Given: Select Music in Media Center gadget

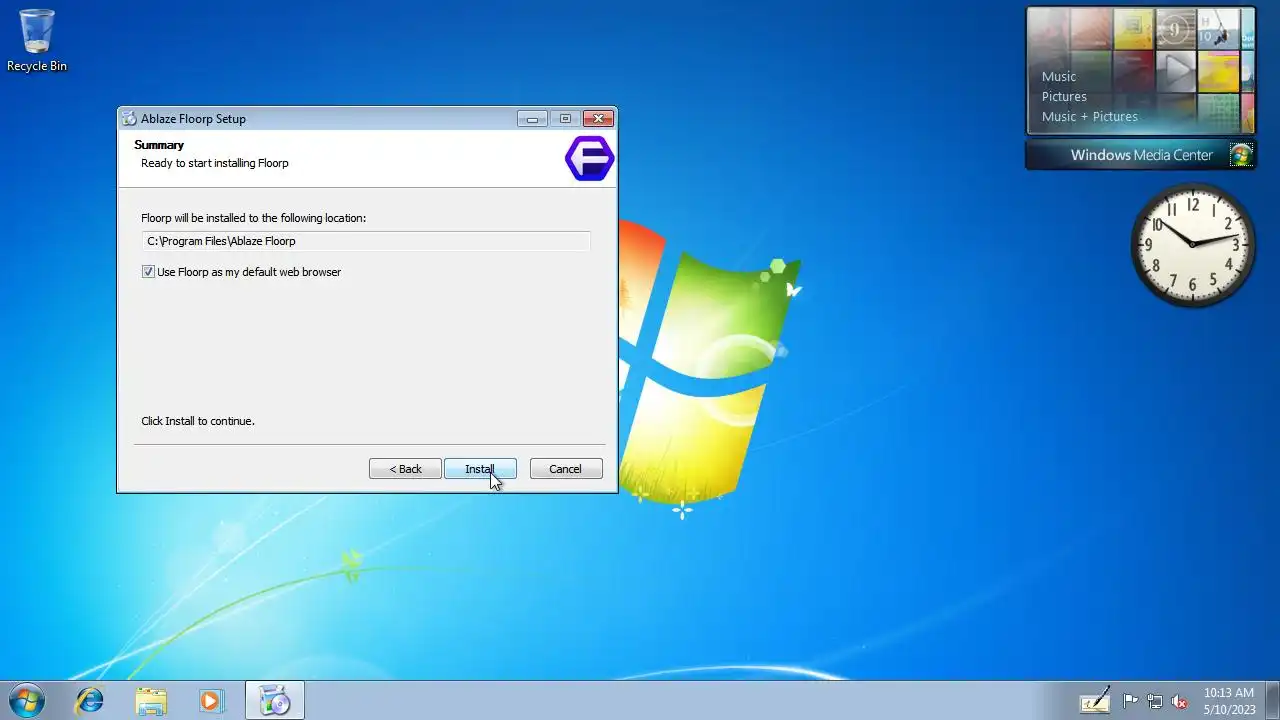Looking at the screenshot, I should pos(1059,76).
